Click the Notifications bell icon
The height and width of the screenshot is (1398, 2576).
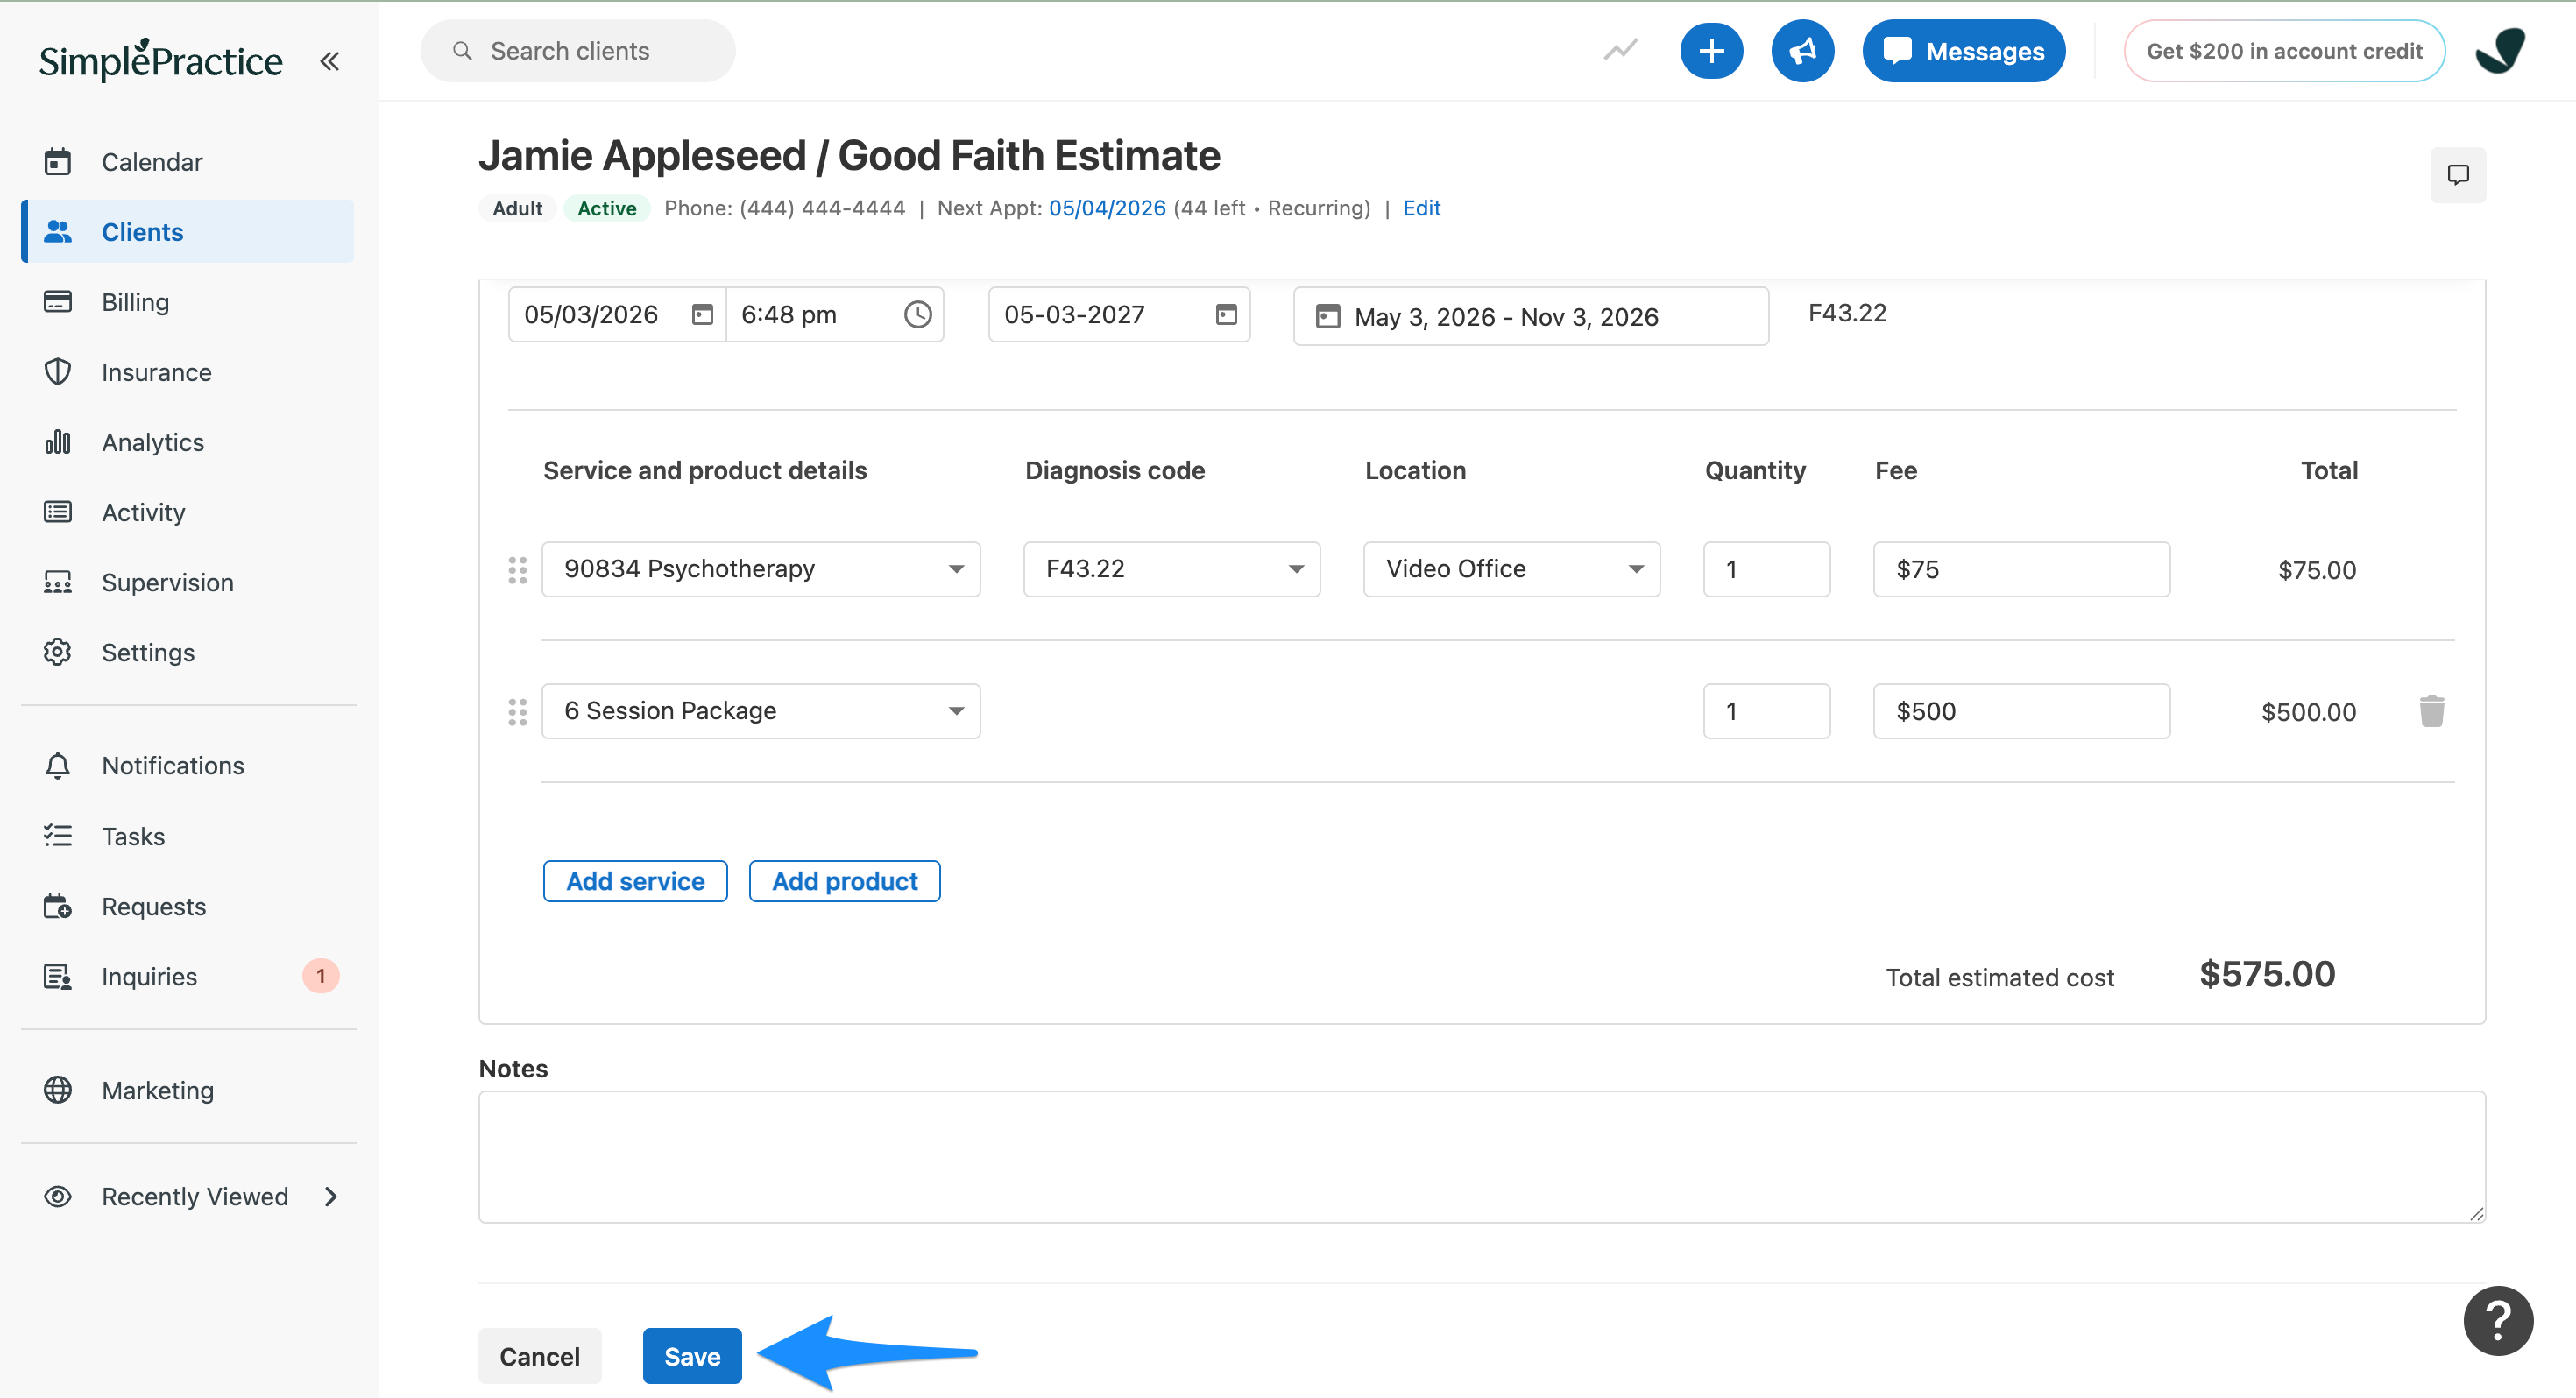pos(58,765)
